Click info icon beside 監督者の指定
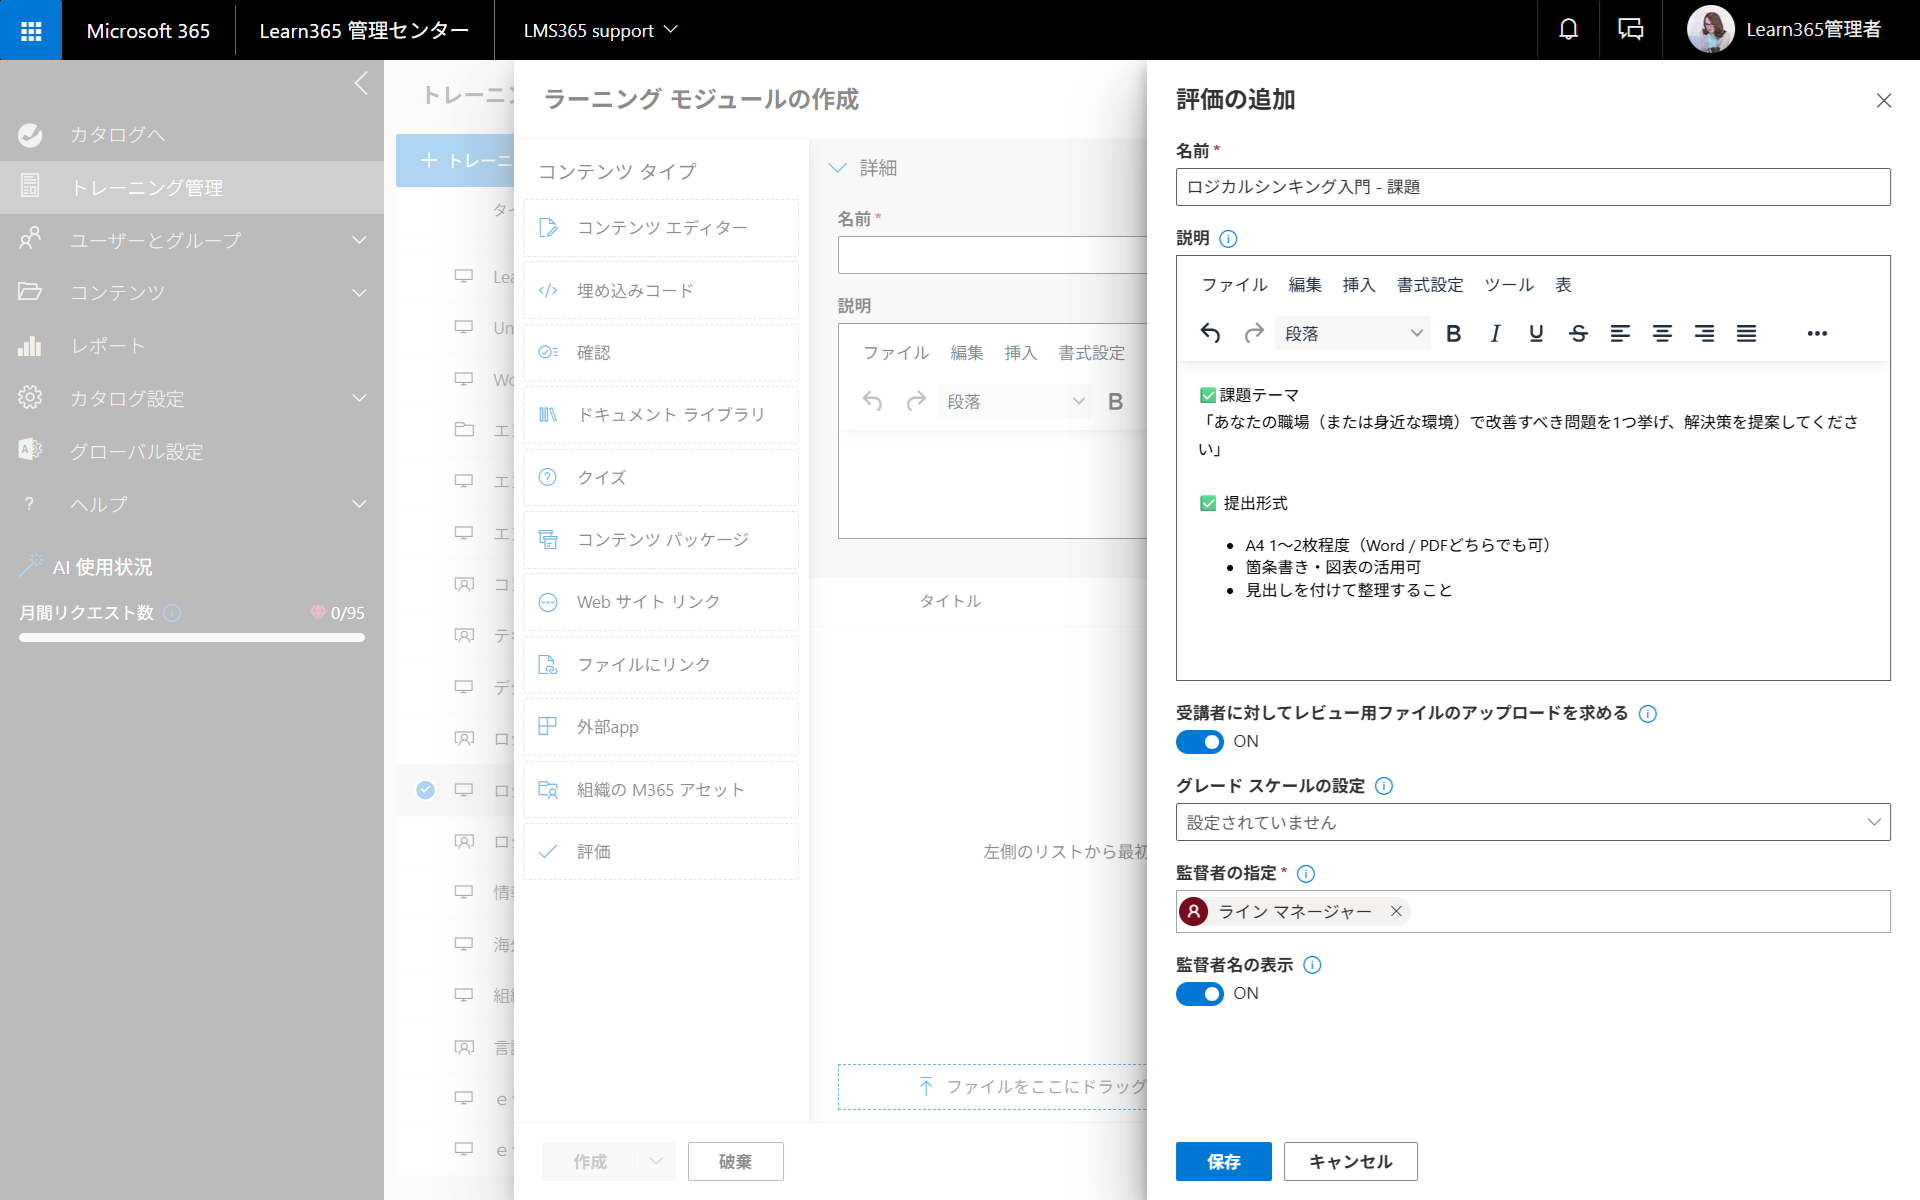The image size is (1920, 1200). tap(1306, 874)
